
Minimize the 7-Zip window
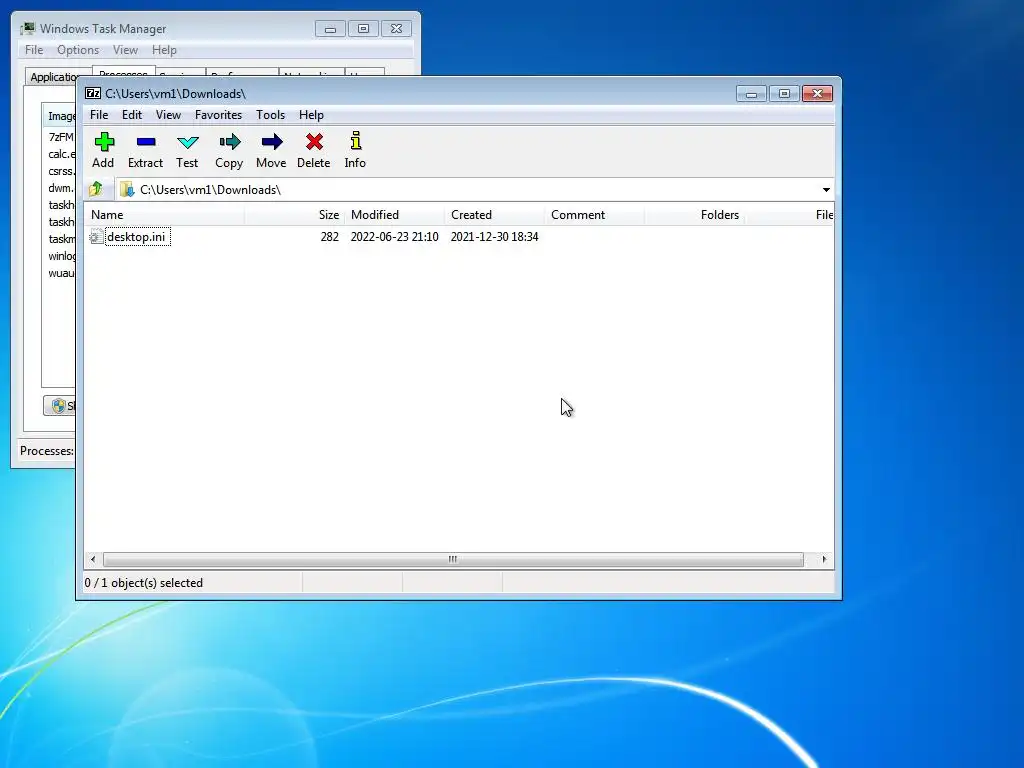751,94
